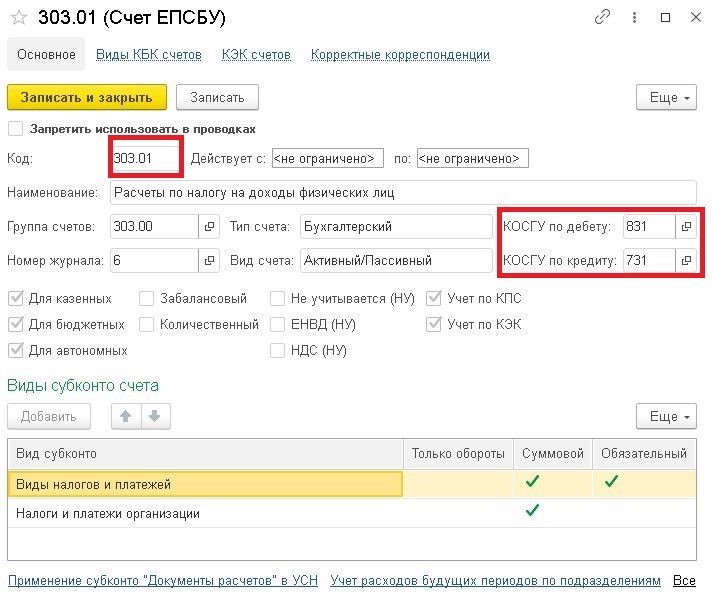Enable 'Запретить использовать в проводках' checkbox

pyautogui.click(x=15, y=129)
